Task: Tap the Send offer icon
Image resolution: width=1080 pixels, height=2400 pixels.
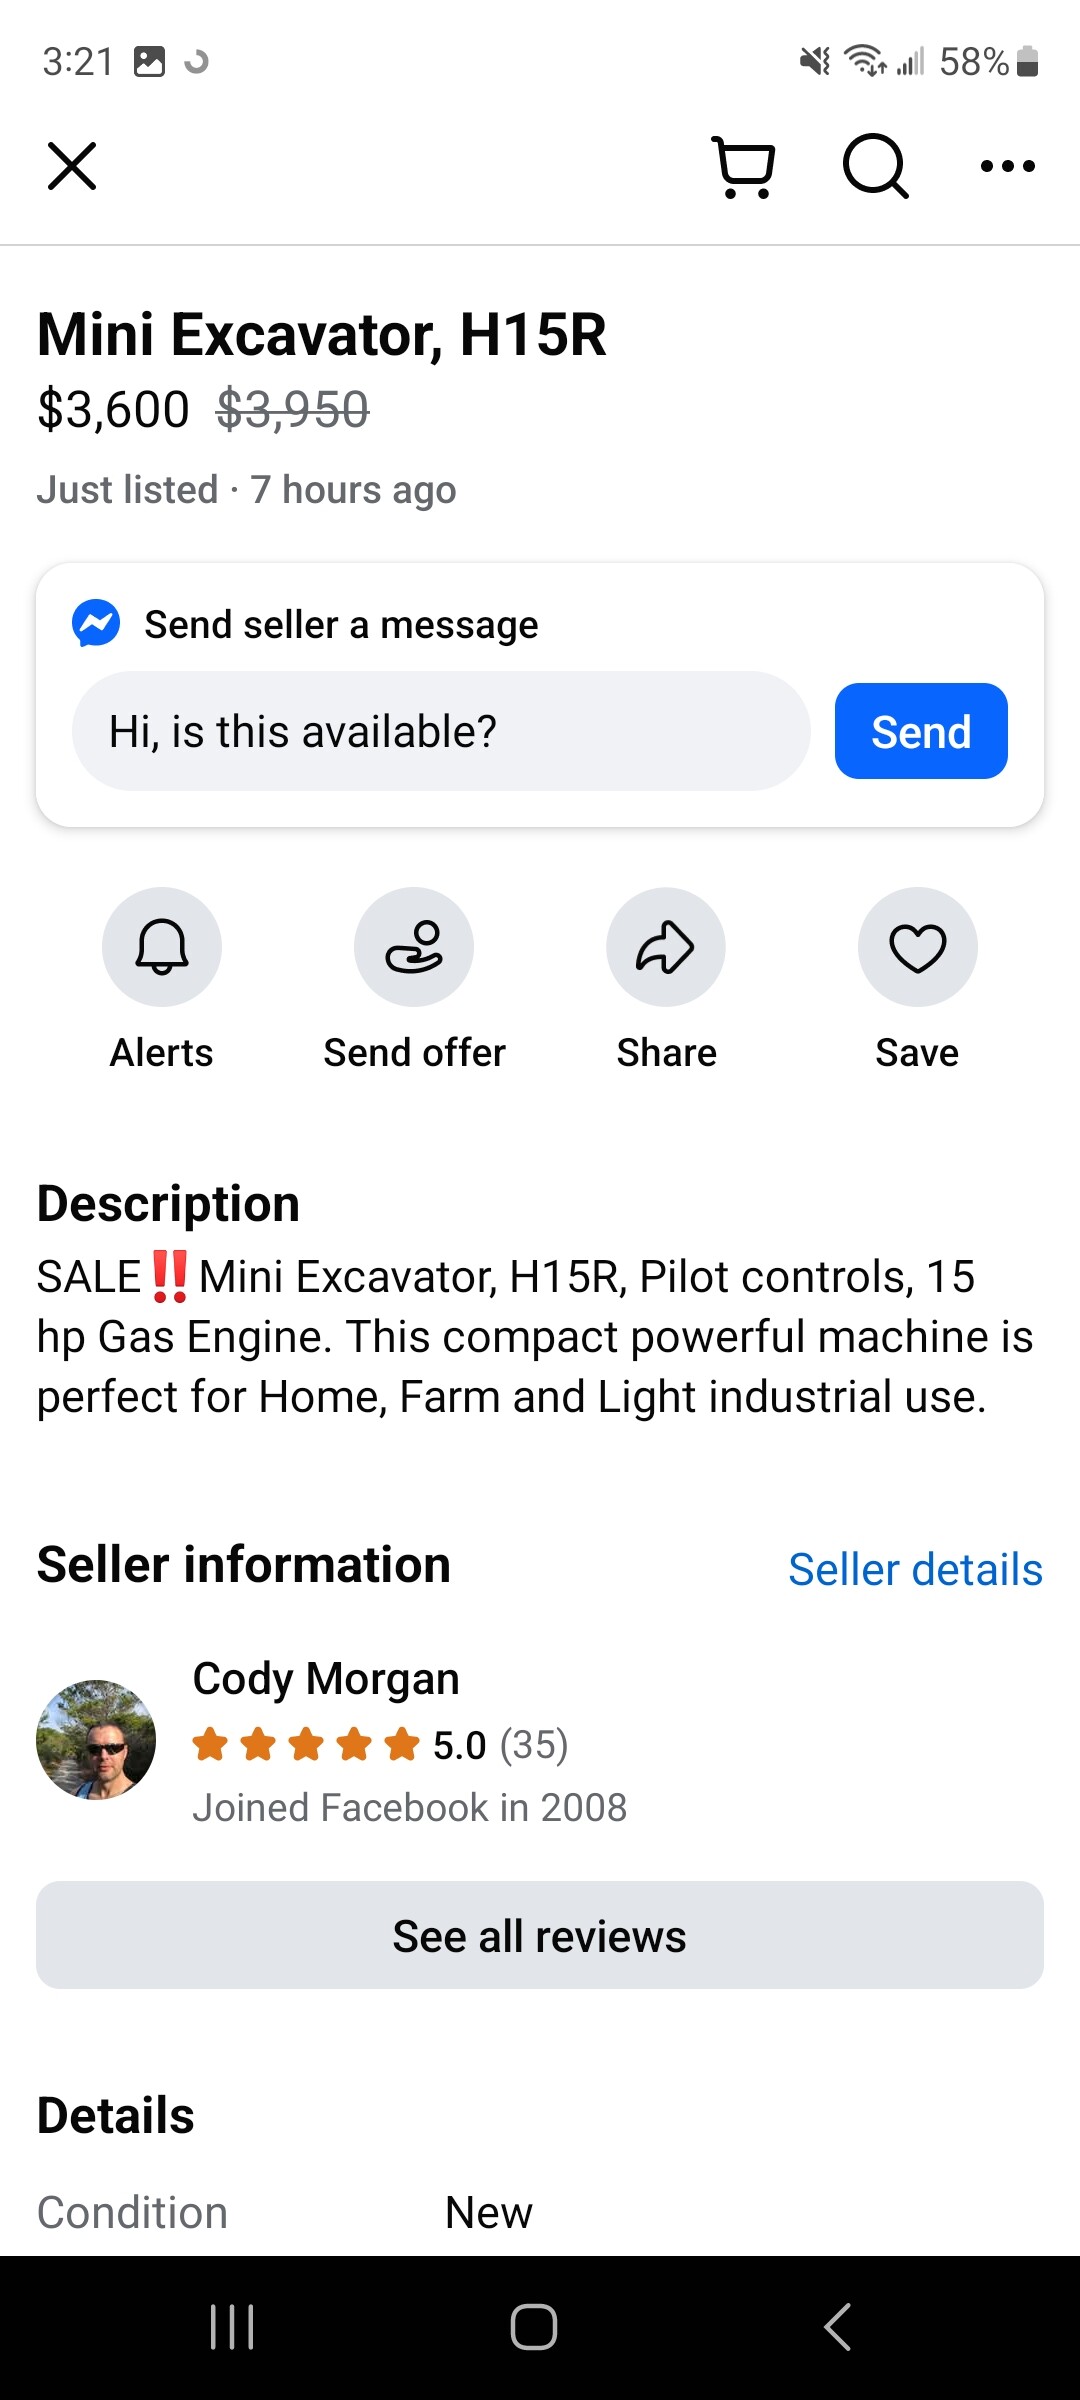Action: (x=414, y=946)
